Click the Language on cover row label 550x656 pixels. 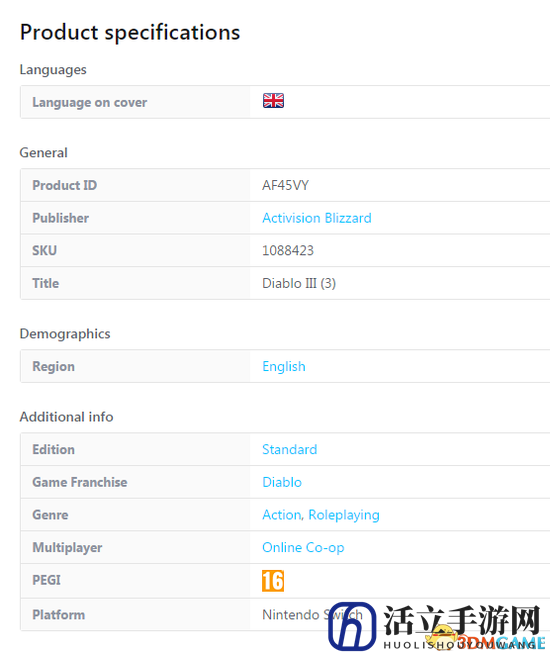[90, 102]
